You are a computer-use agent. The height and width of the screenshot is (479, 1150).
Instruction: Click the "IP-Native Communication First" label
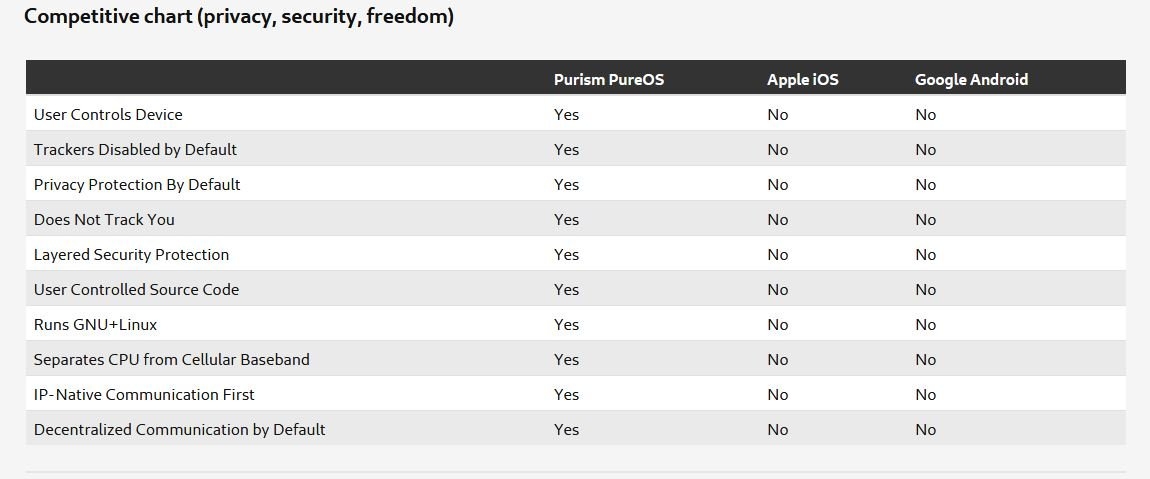coord(144,395)
